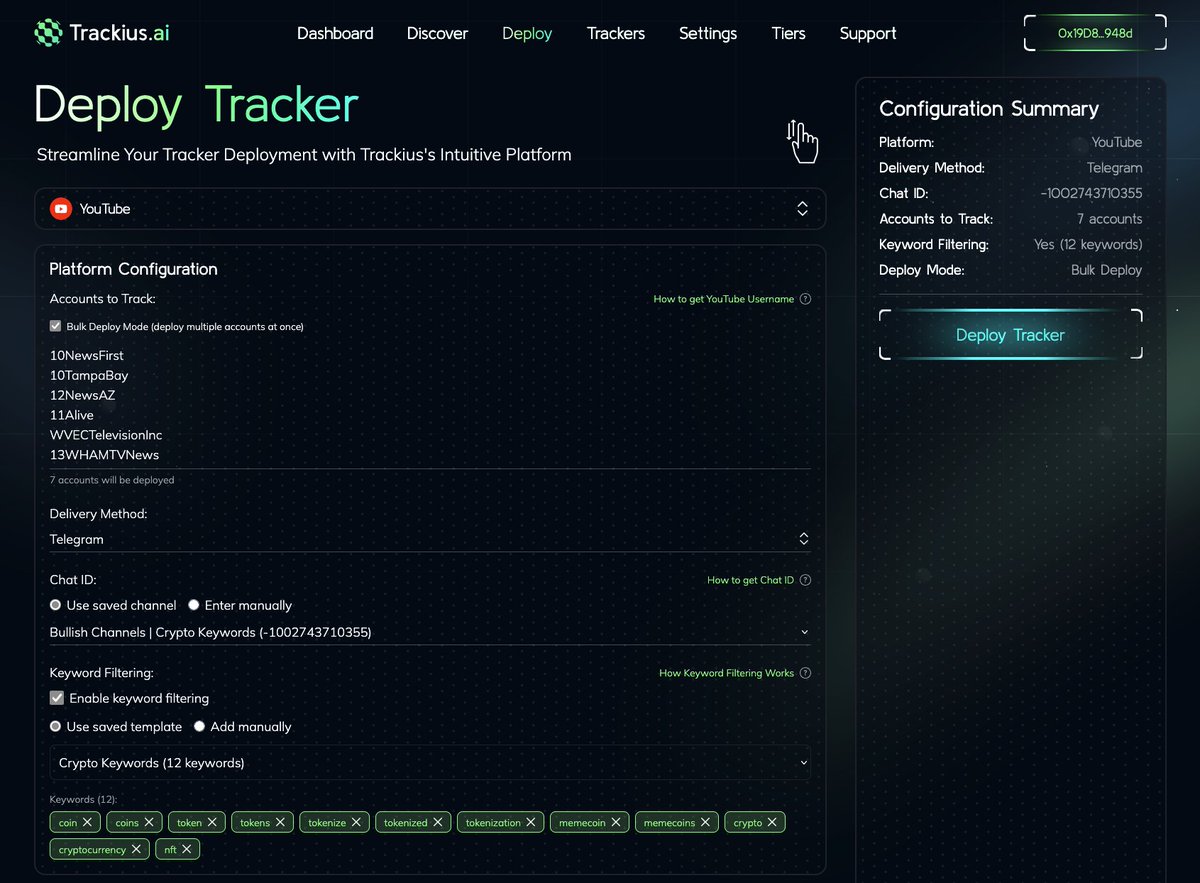1200x883 pixels.
Task: Open the Discover navigation item
Action: [x=437, y=33]
